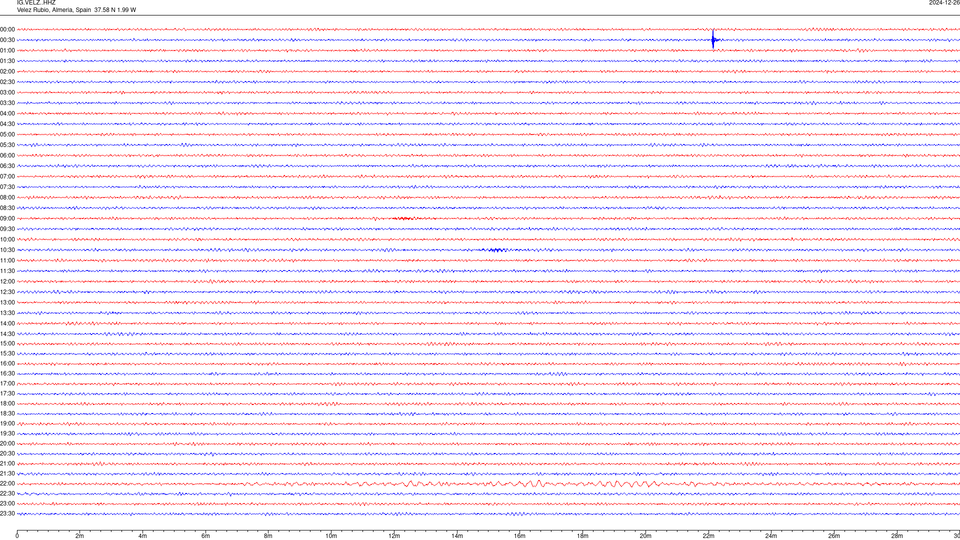Select the 10:00 time label
The height and width of the screenshot is (540, 960).
(7, 239)
